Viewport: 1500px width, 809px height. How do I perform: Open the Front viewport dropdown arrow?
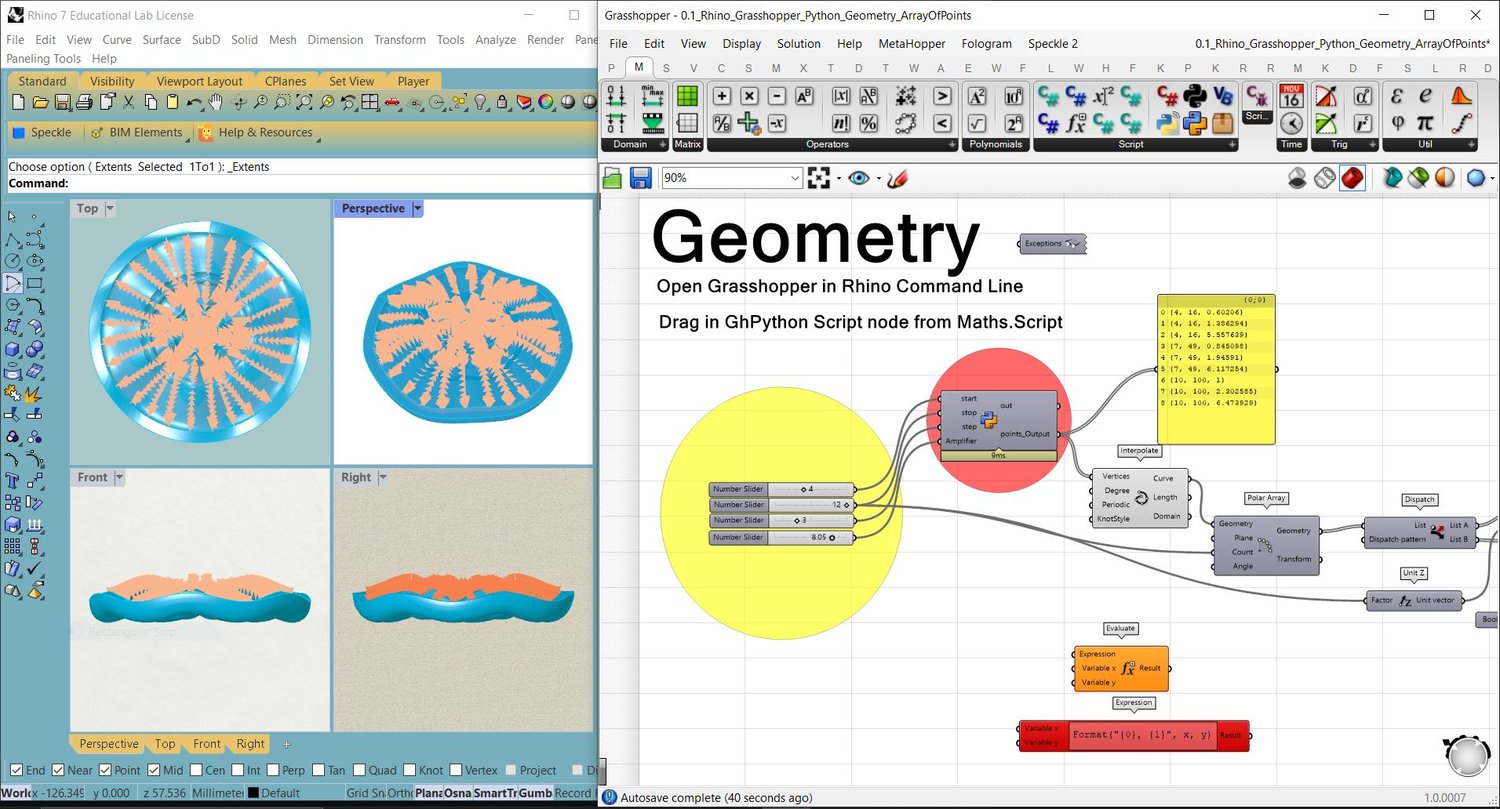coord(119,478)
